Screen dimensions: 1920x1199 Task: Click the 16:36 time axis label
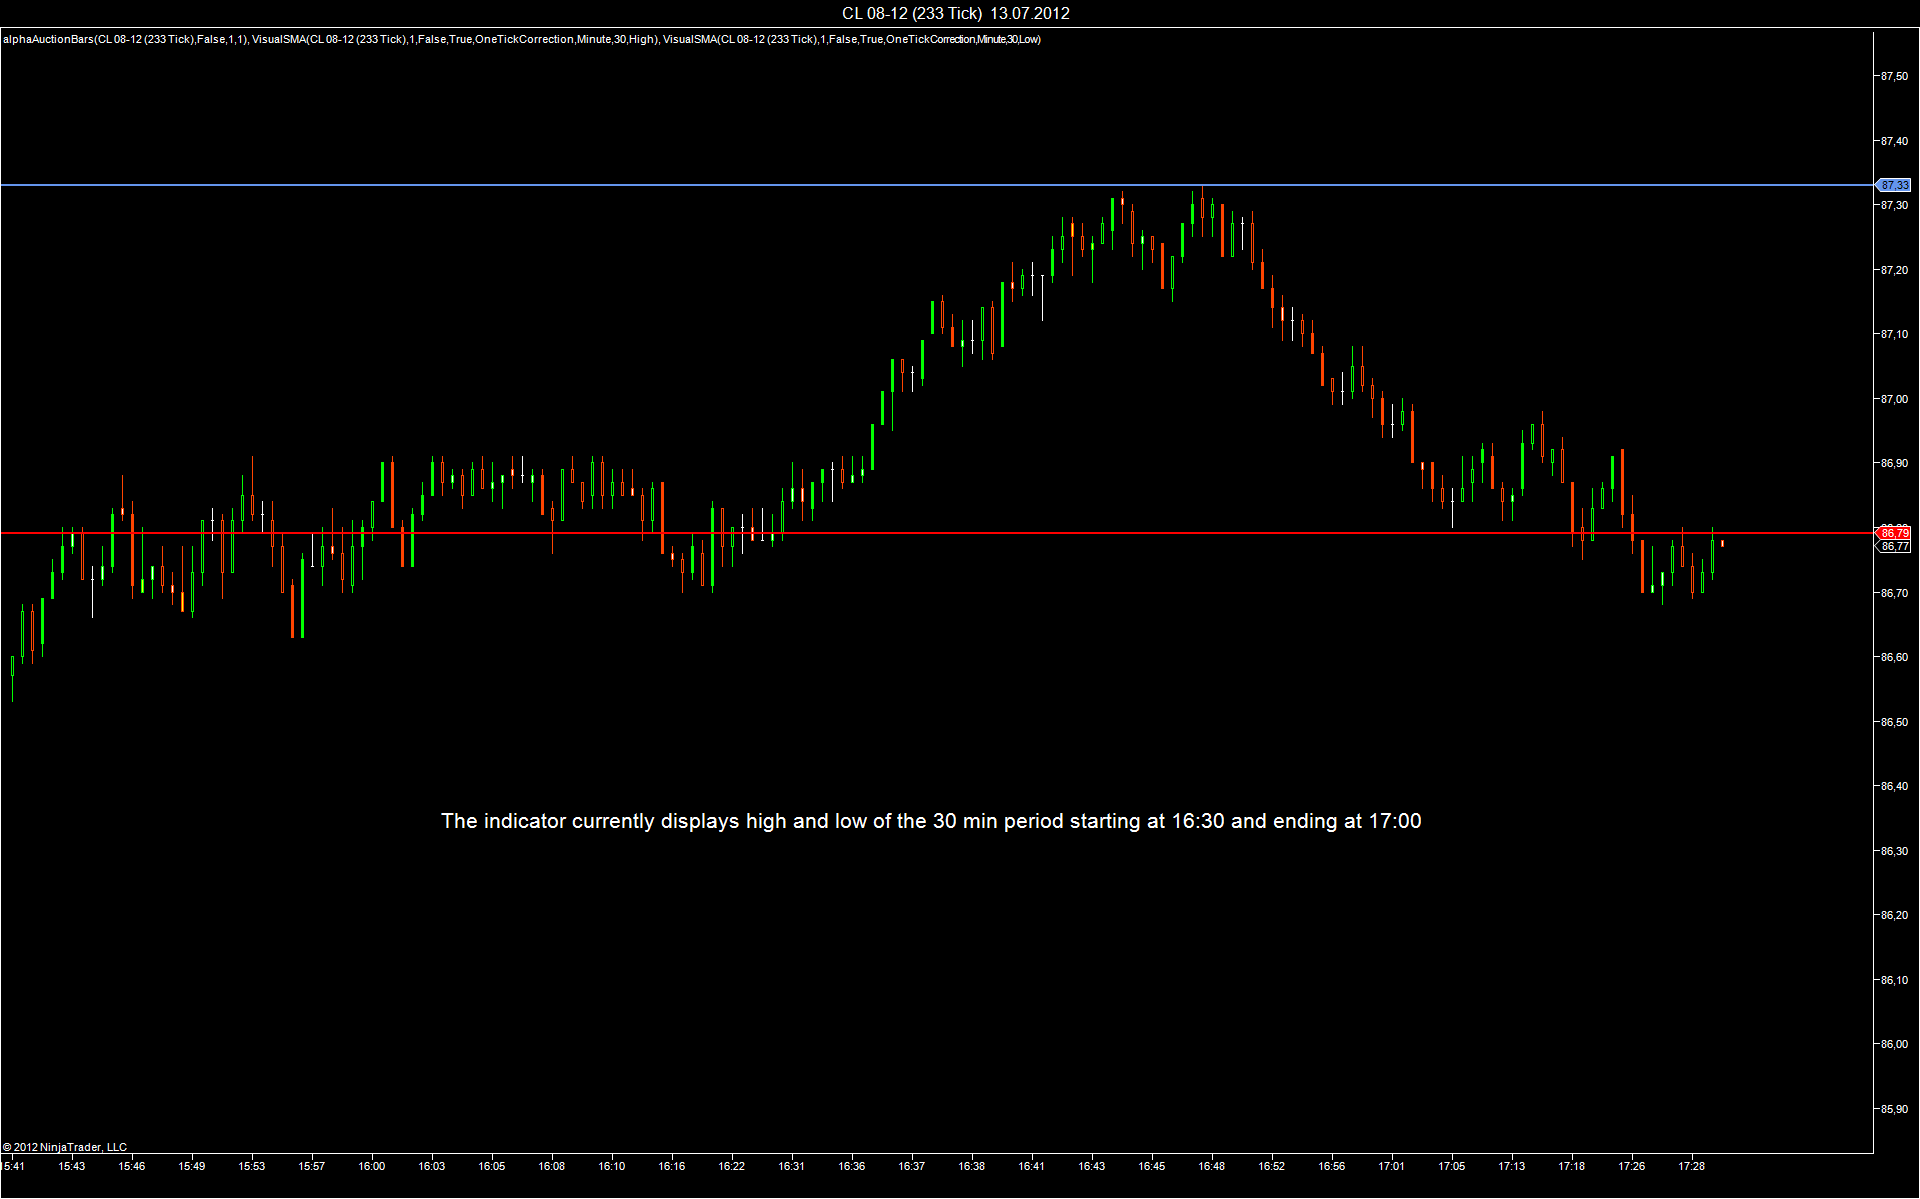pos(852,1166)
